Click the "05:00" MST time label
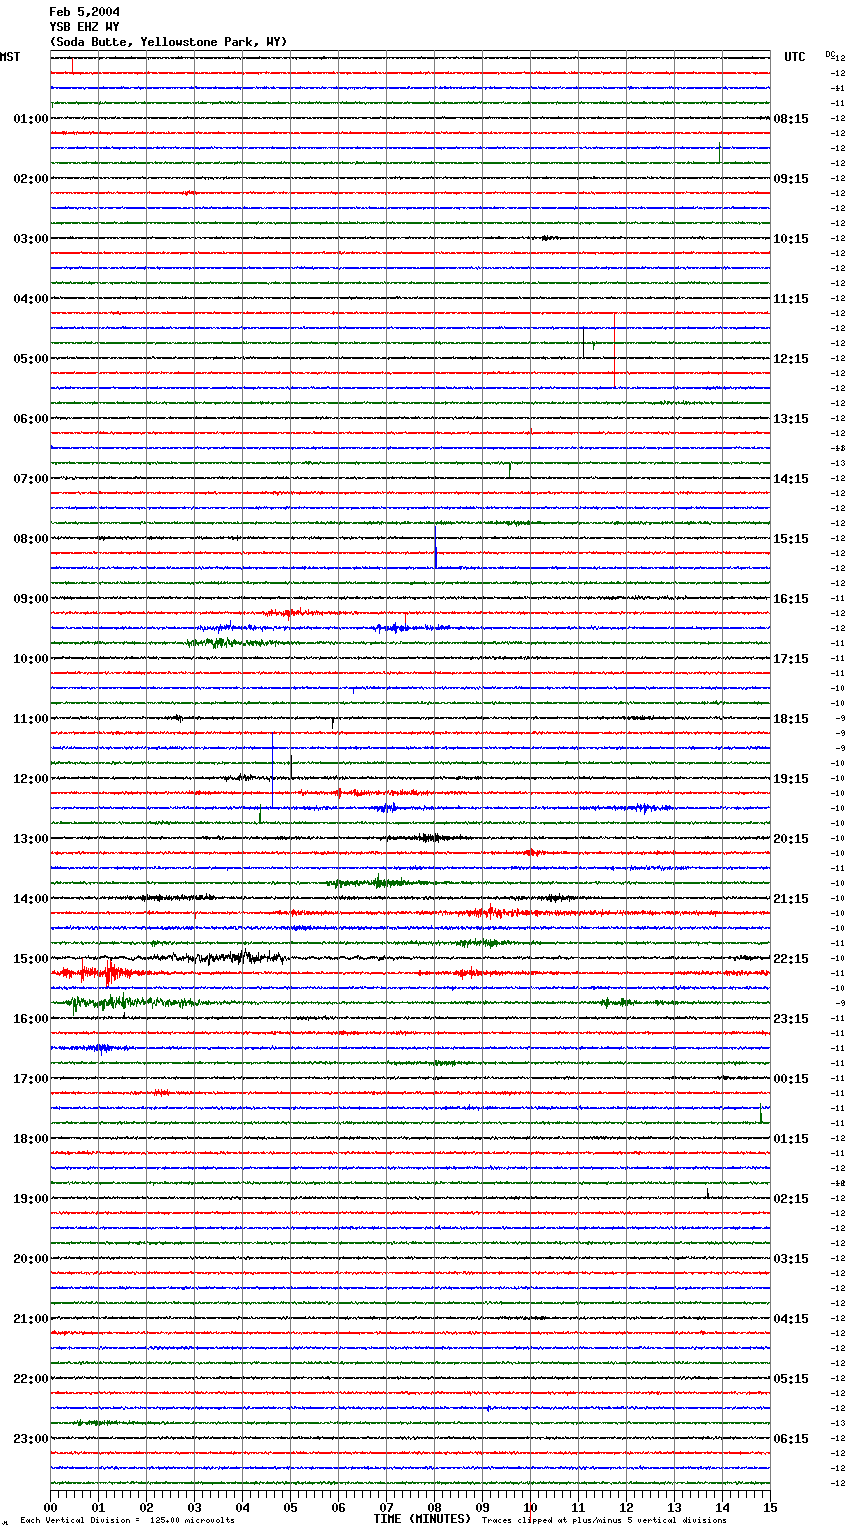Viewport: 850px width, 1534px height. (30, 359)
